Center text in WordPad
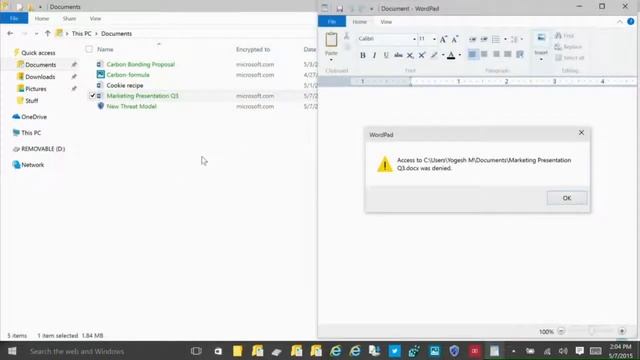The height and width of the screenshot is (360, 640). 484,54
